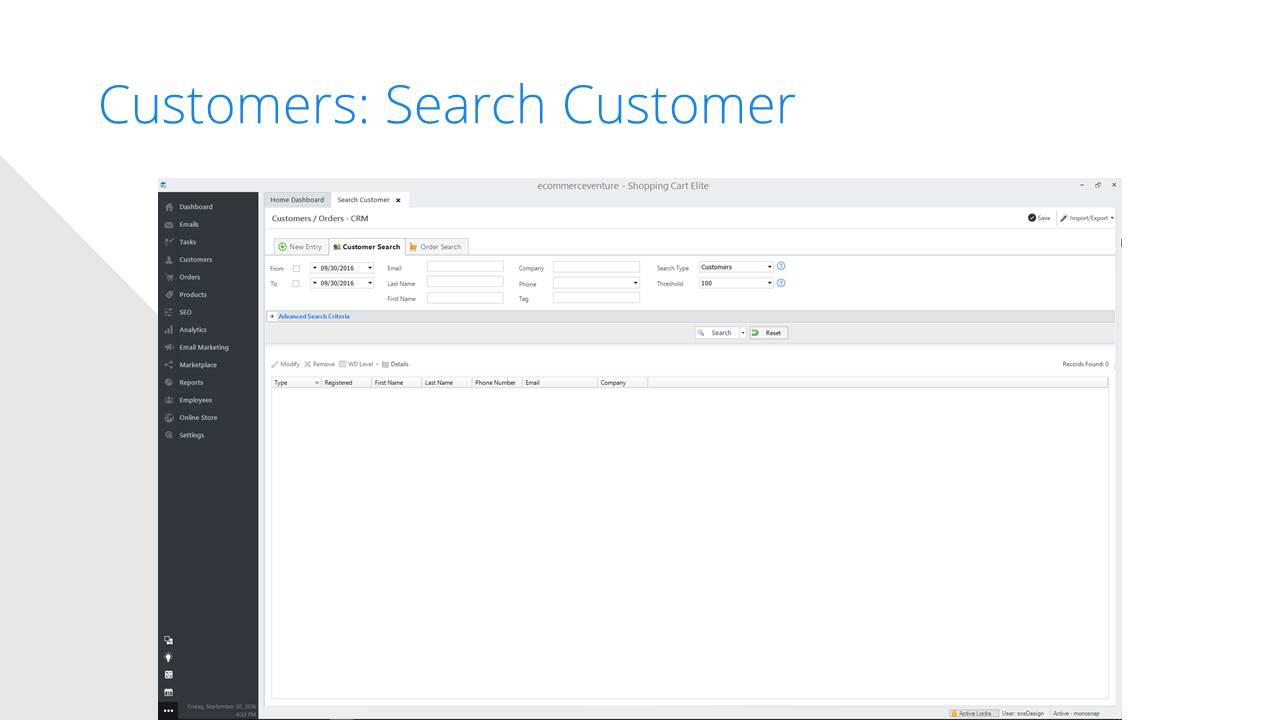Open the To date picker dropdown

point(369,283)
